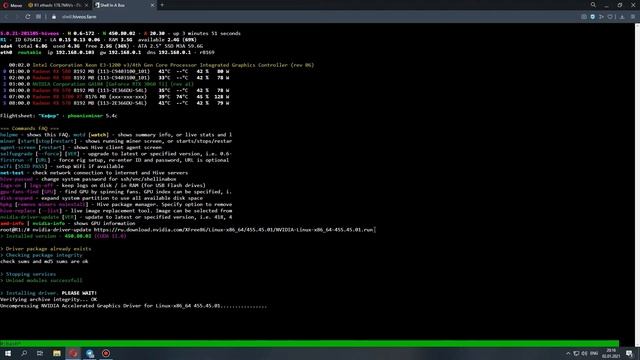
Task: Open the Opera menu button
Action: (12, 5)
